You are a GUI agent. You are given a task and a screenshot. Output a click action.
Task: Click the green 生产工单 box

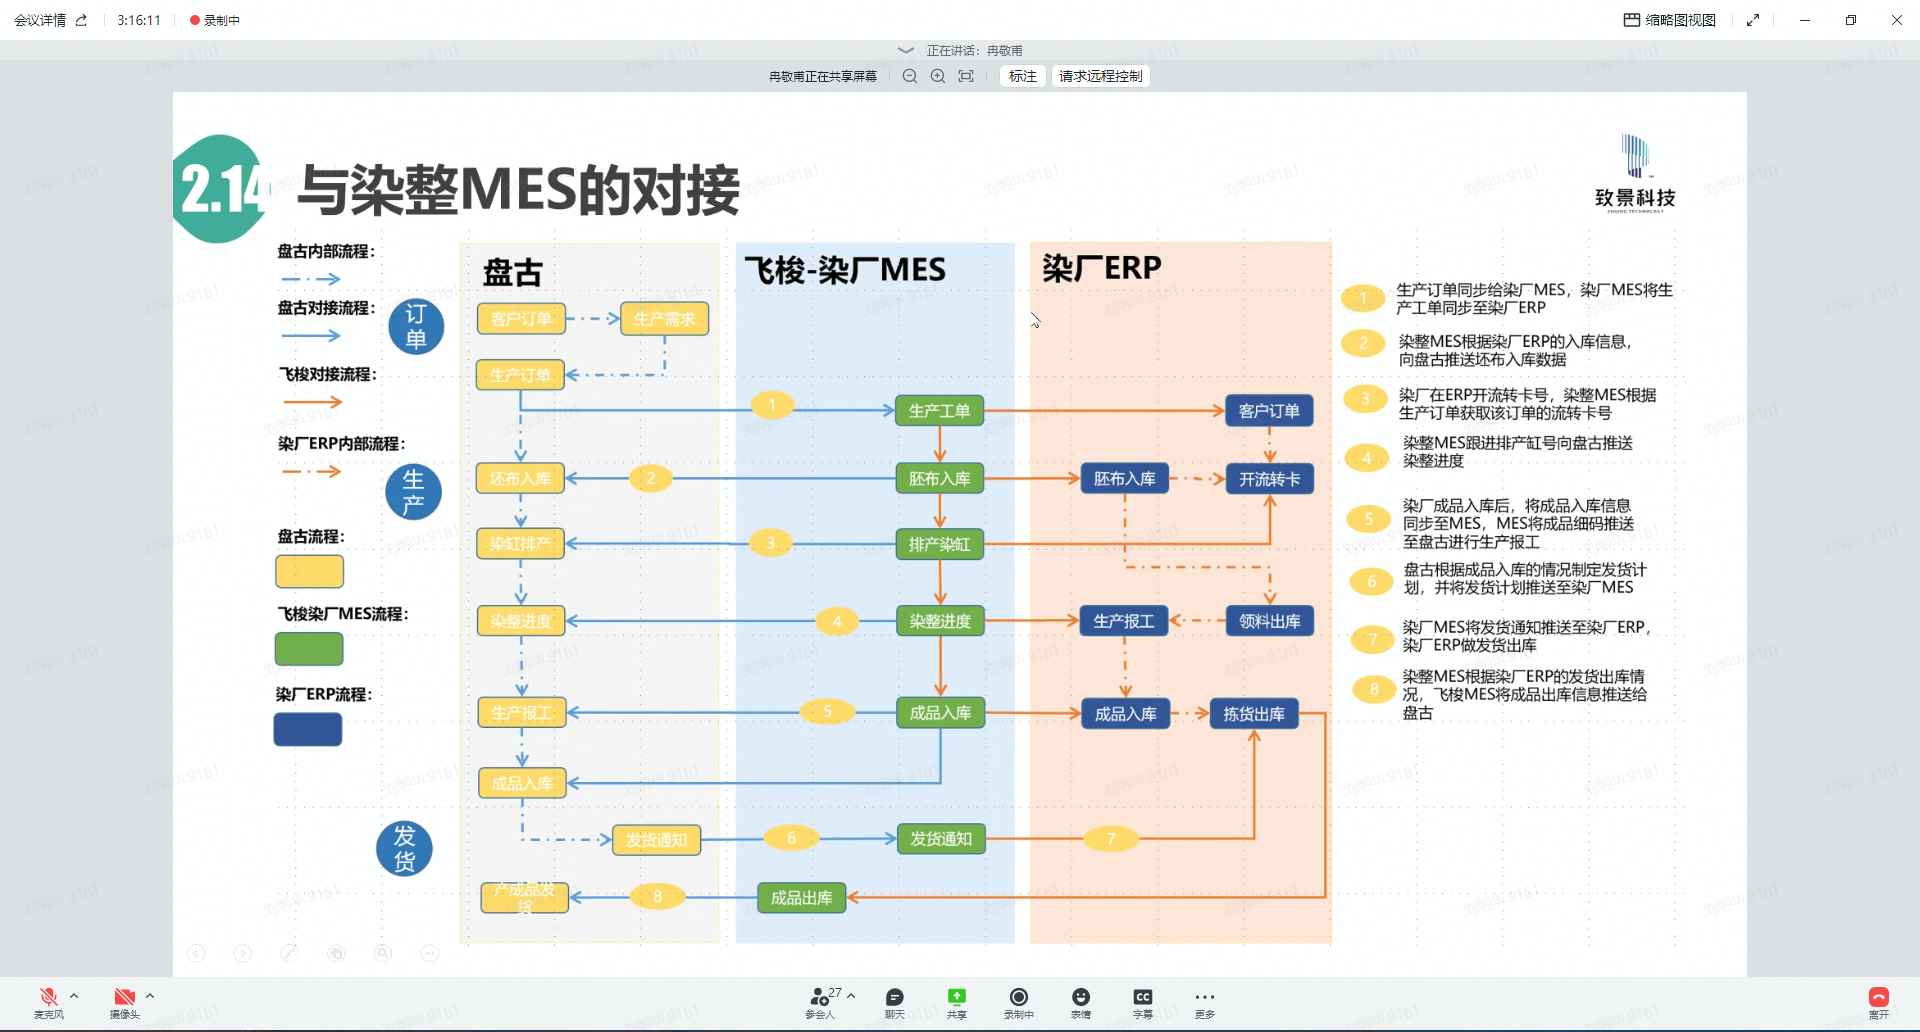939,411
